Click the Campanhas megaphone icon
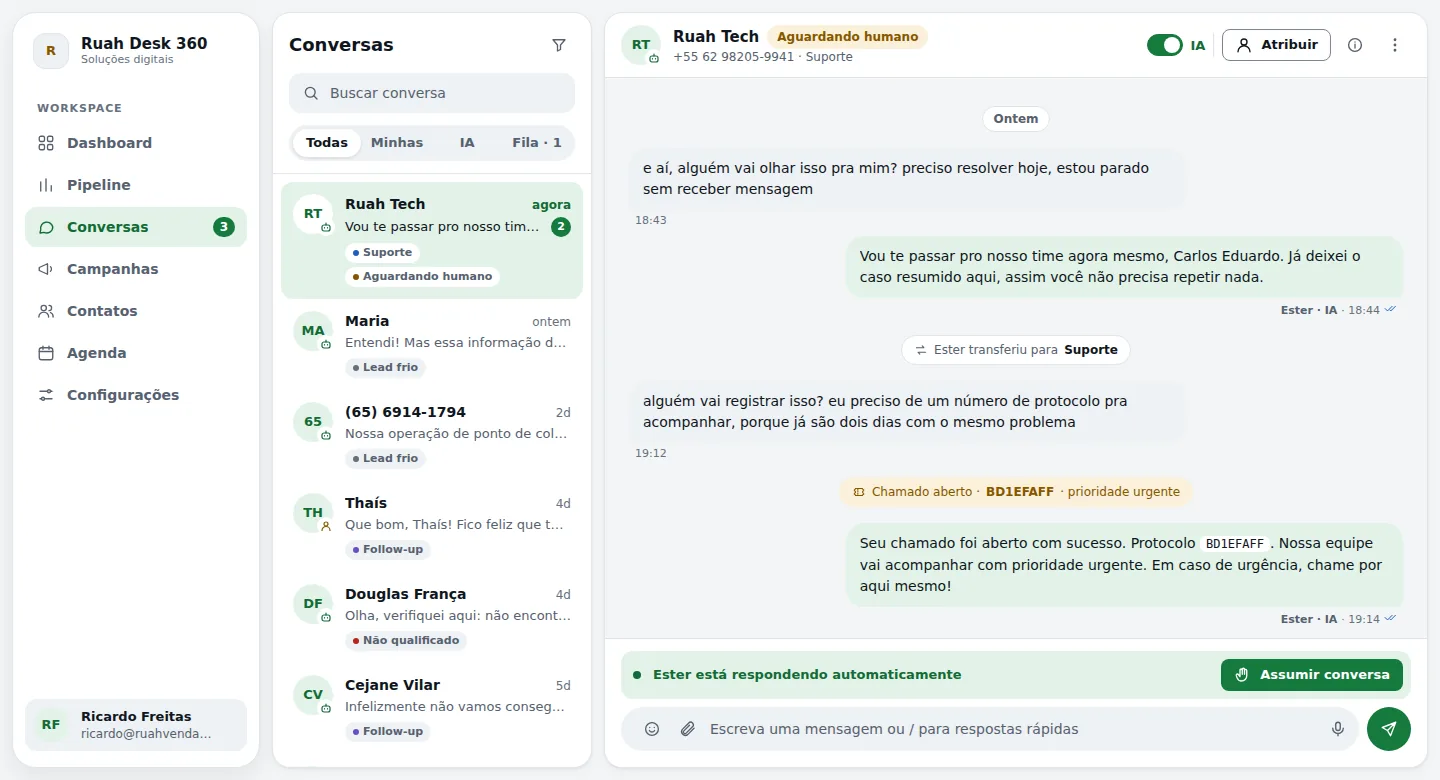Viewport: 1440px width, 780px height. [x=46, y=269]
